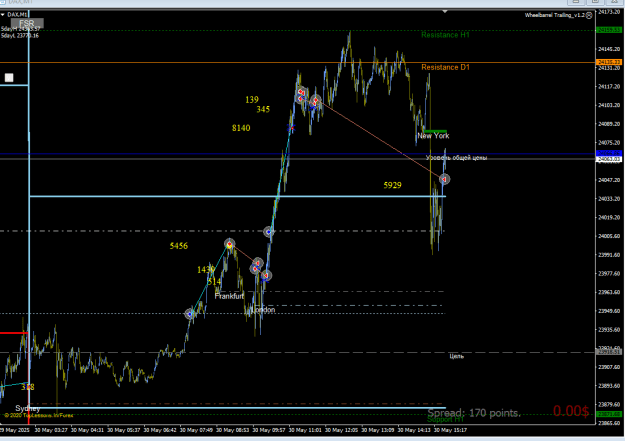Click the orange 24135.33 price tag
The image size is (625, 441).
click(x=609, y=62)
